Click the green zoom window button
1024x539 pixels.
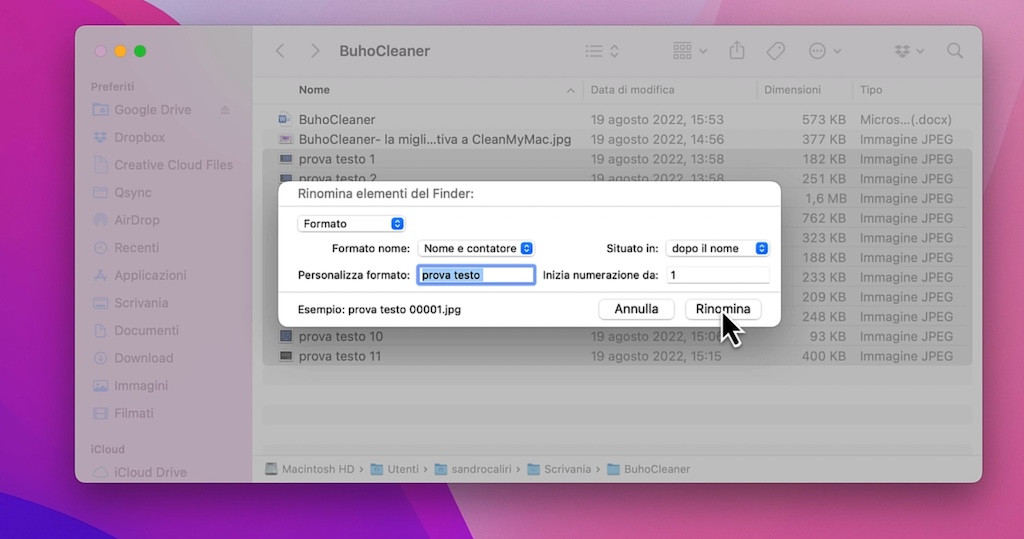tap(140, 51)
